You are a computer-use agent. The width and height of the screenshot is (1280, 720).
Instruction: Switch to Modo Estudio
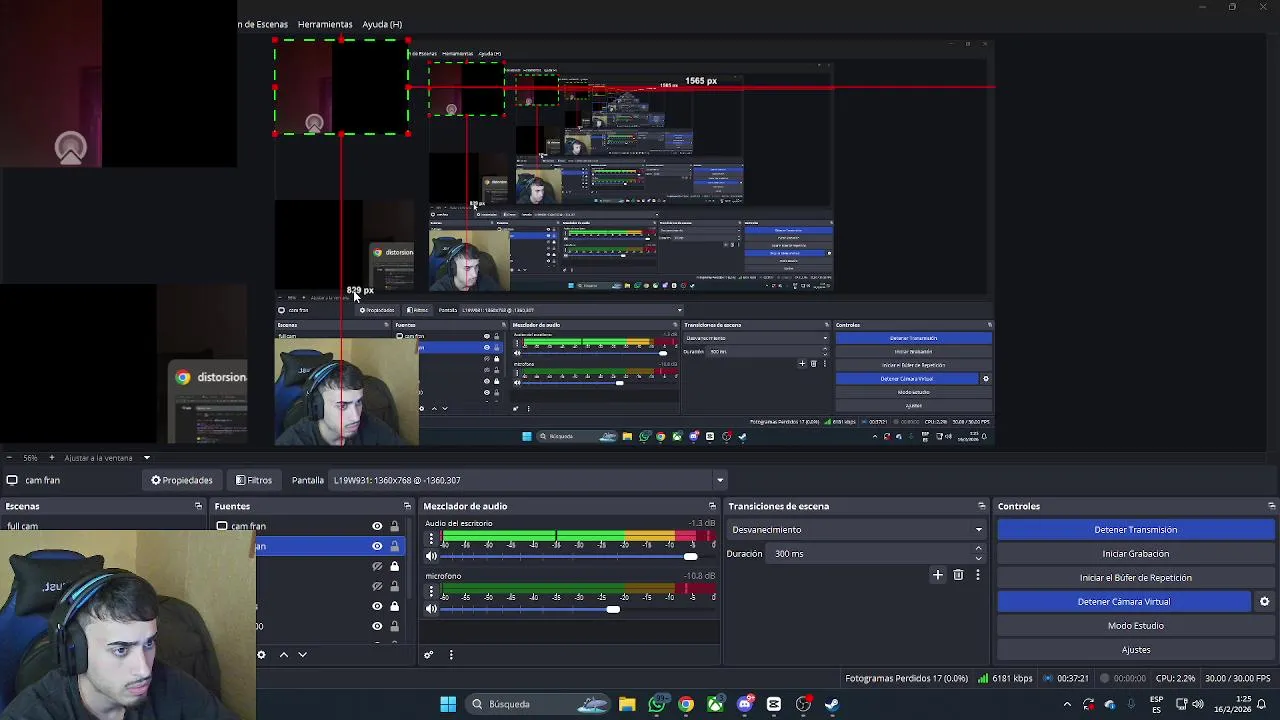(x=1135, y=626)
